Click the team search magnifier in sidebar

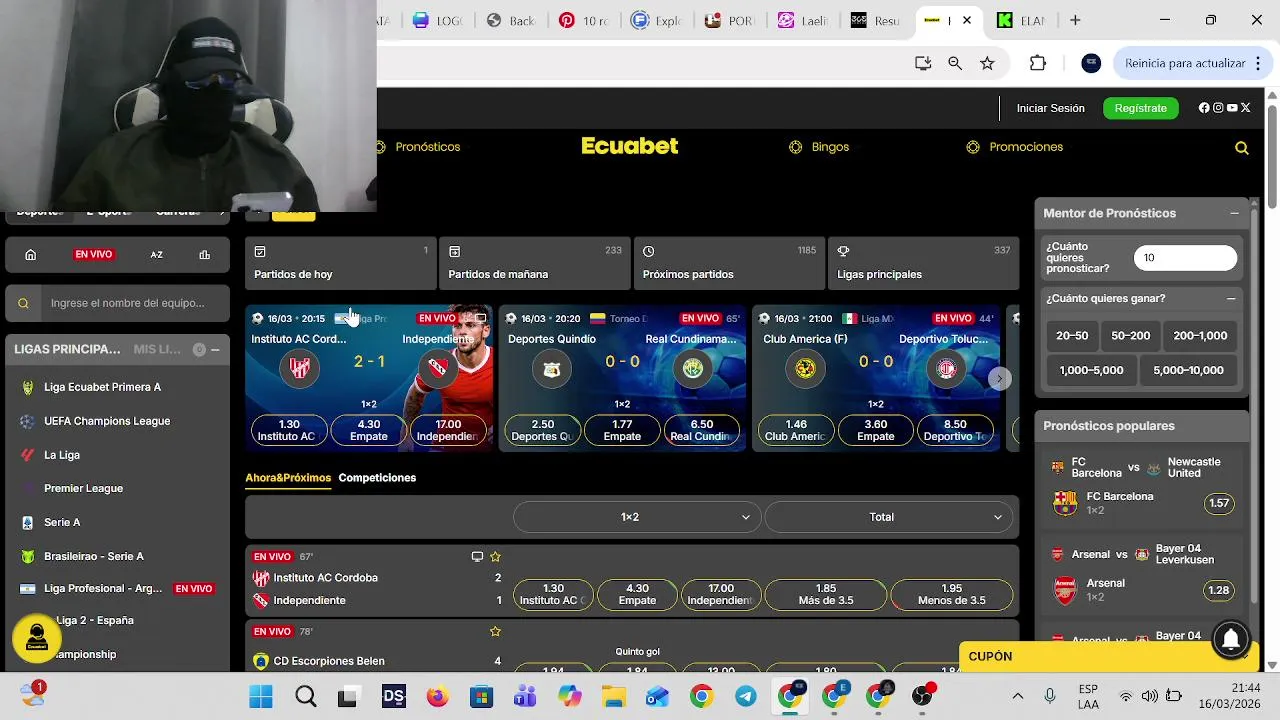(x=24, y=303)
